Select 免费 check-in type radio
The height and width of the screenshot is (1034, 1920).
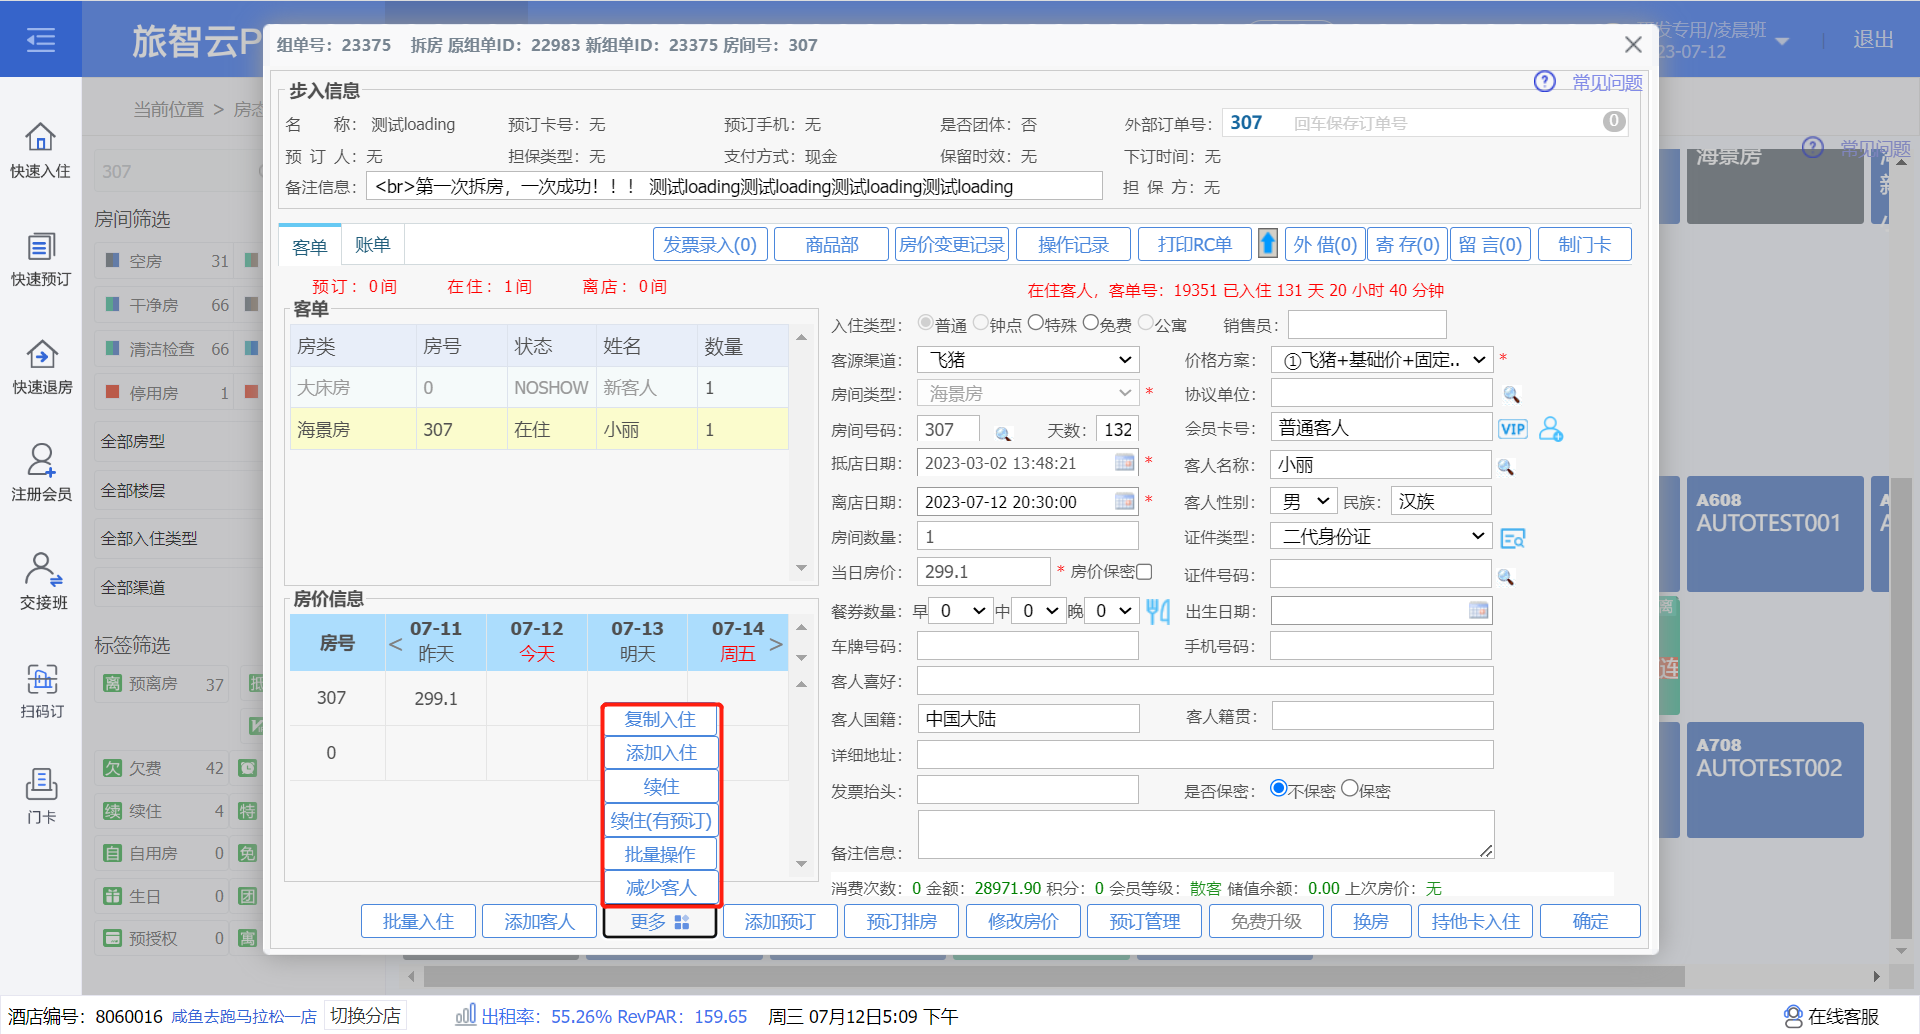coord(1091,323)
